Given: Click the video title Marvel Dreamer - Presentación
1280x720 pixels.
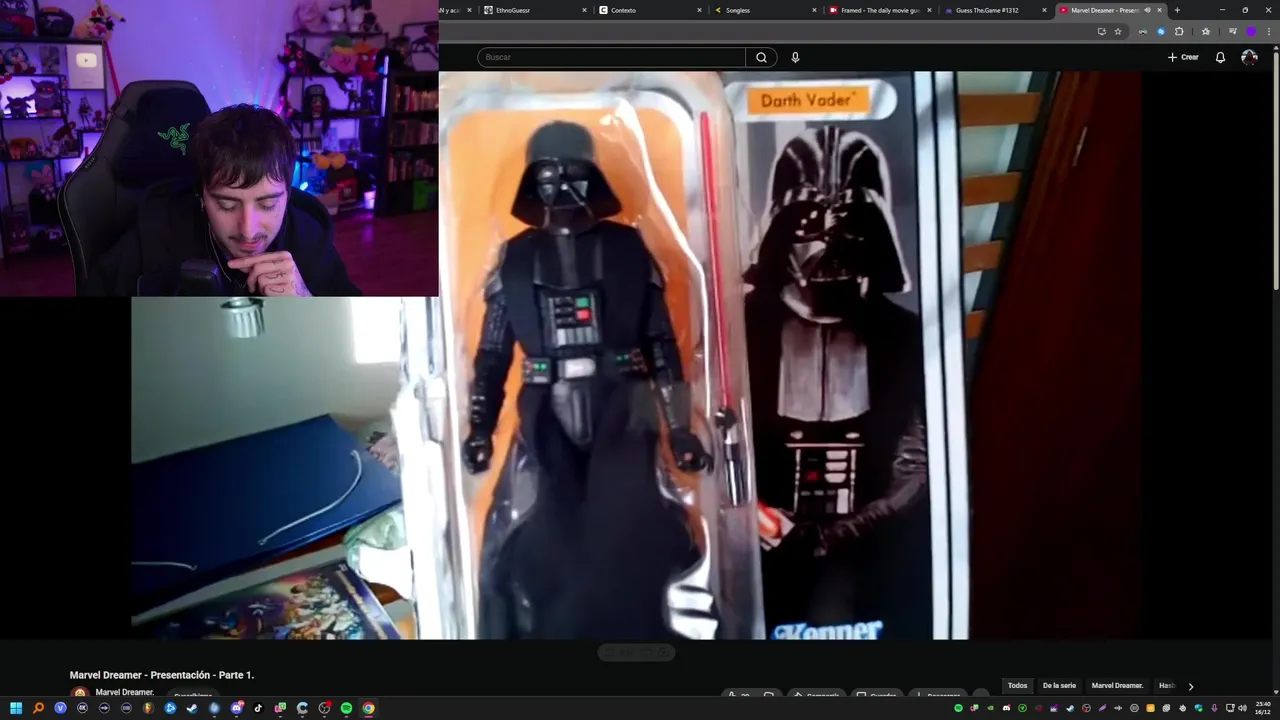Looking at the screenshot, I should click(162, 675).
